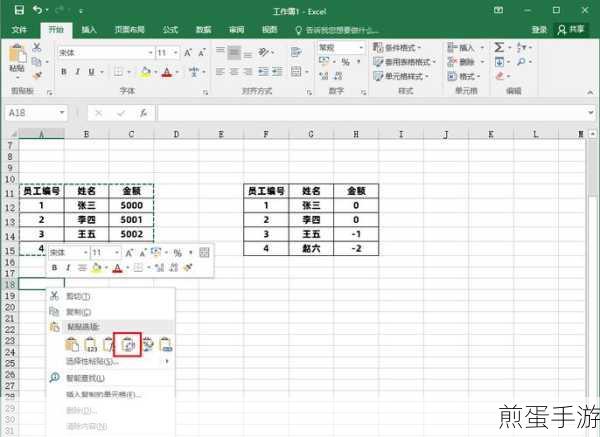Collapse the ribbon with the bottom-right chevron
Image resolution: width=600 pixels, height=437 pixels.
point(590,92)
